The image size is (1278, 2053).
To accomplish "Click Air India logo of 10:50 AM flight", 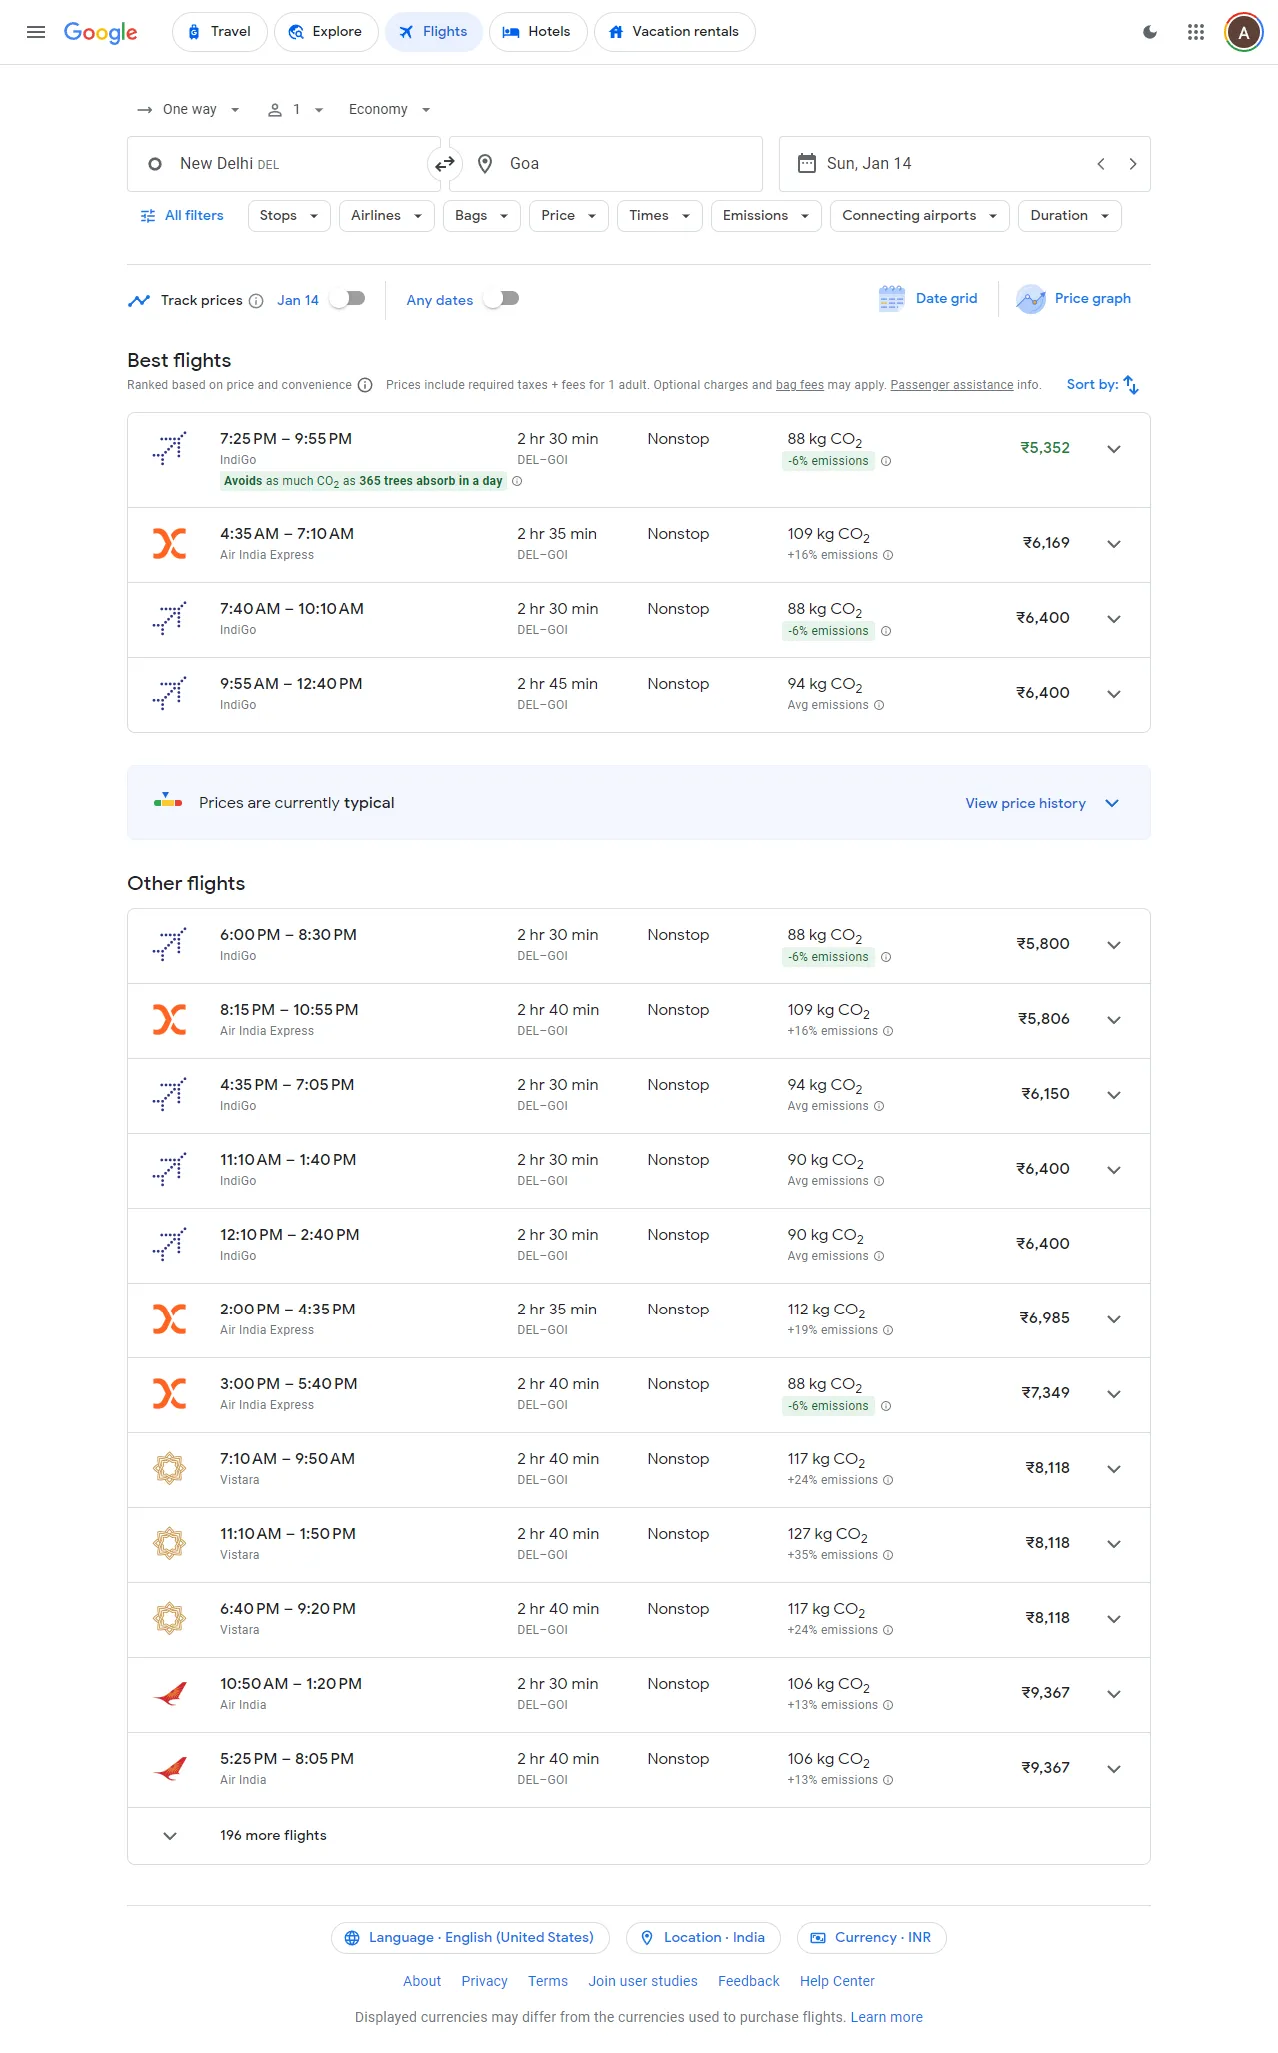I will click(170, 1693).
